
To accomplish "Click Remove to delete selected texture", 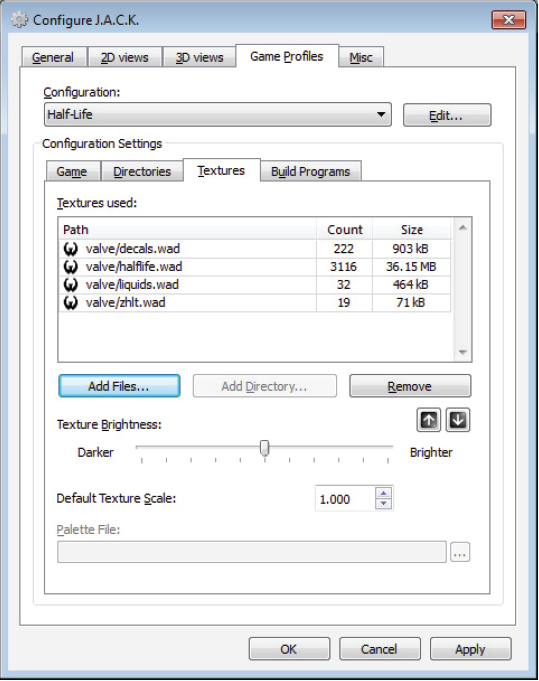I will 410,386.
